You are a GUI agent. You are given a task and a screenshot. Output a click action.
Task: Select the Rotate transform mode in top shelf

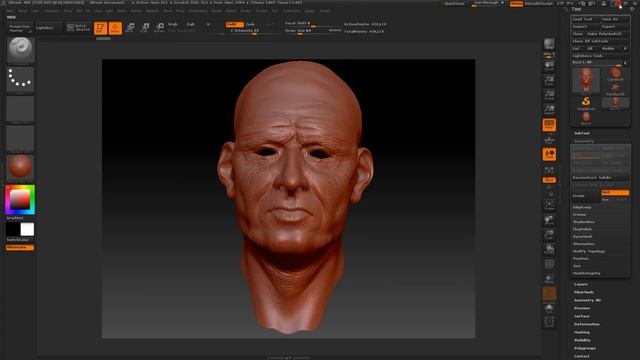(x=160, y=28)
